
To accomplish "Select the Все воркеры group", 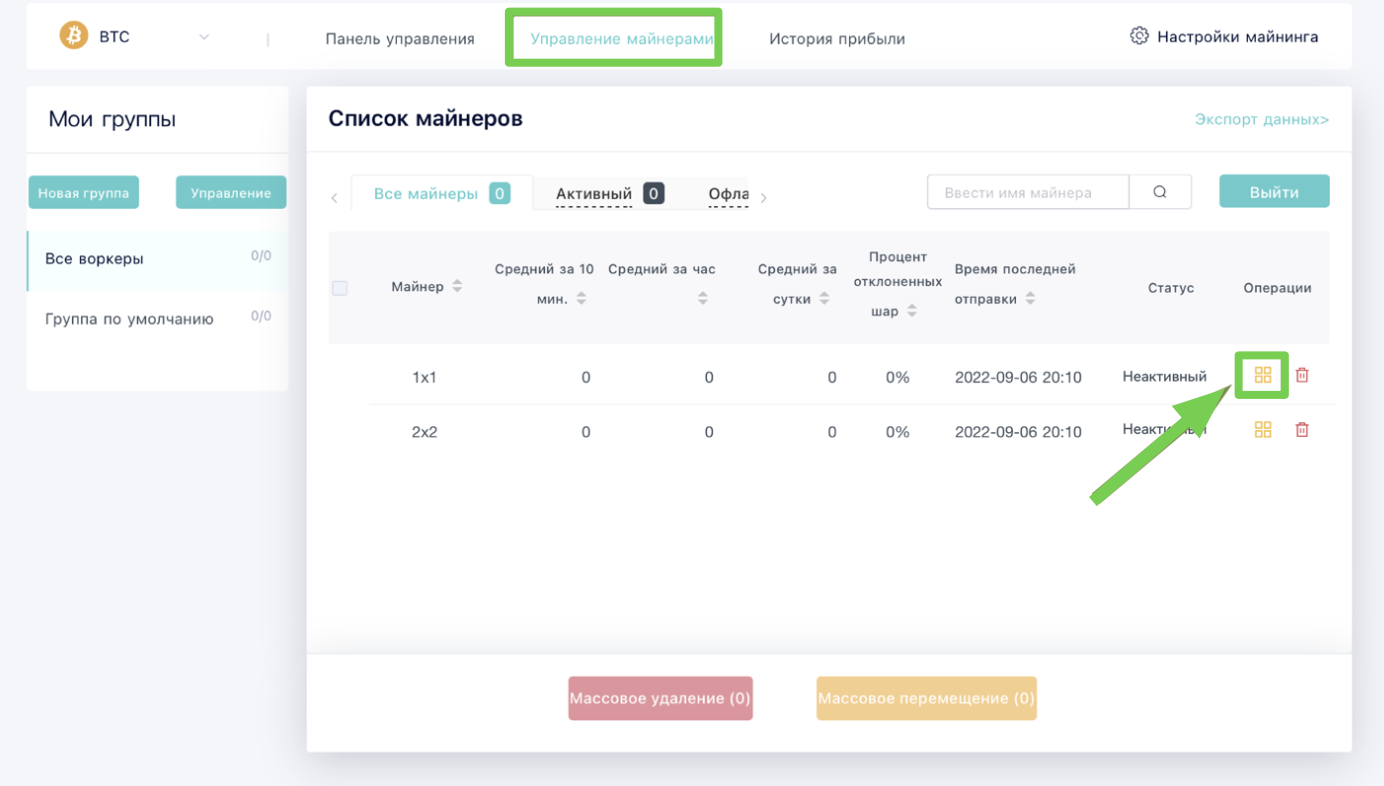I will (158, 259).
